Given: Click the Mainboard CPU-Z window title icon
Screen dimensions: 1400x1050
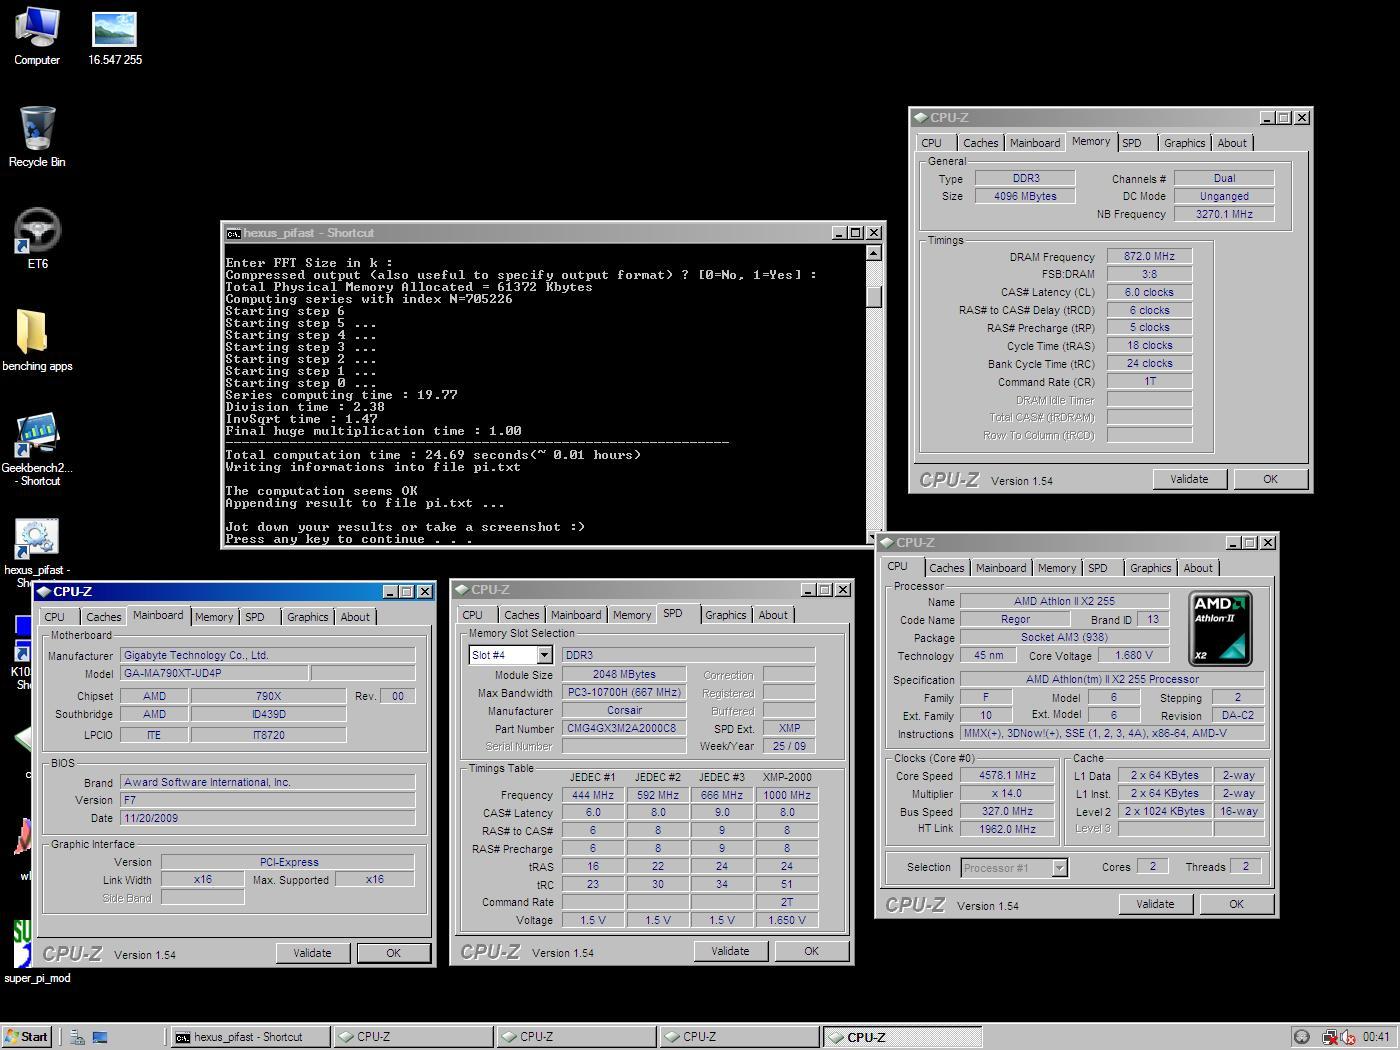Looking at the screenshot, I should (x=44, y=592).
